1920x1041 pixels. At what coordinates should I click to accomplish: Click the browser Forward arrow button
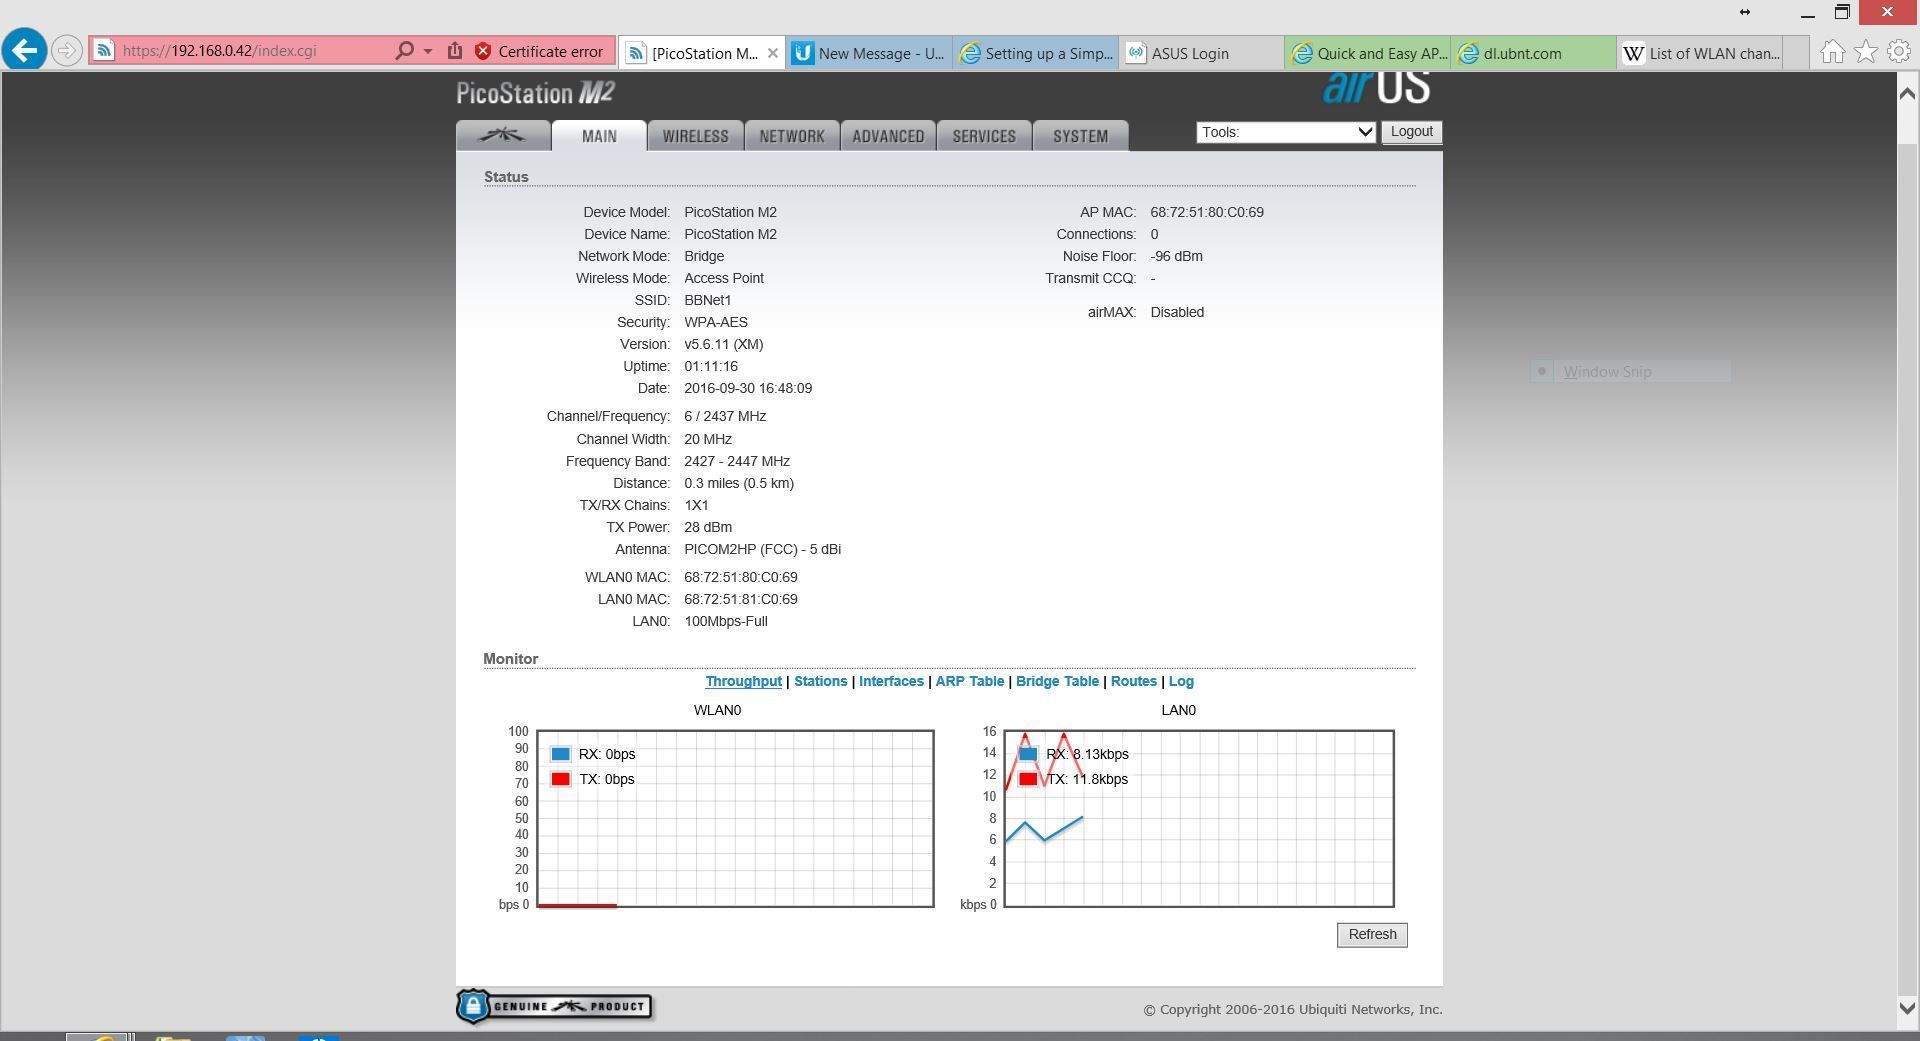(66, 50)
